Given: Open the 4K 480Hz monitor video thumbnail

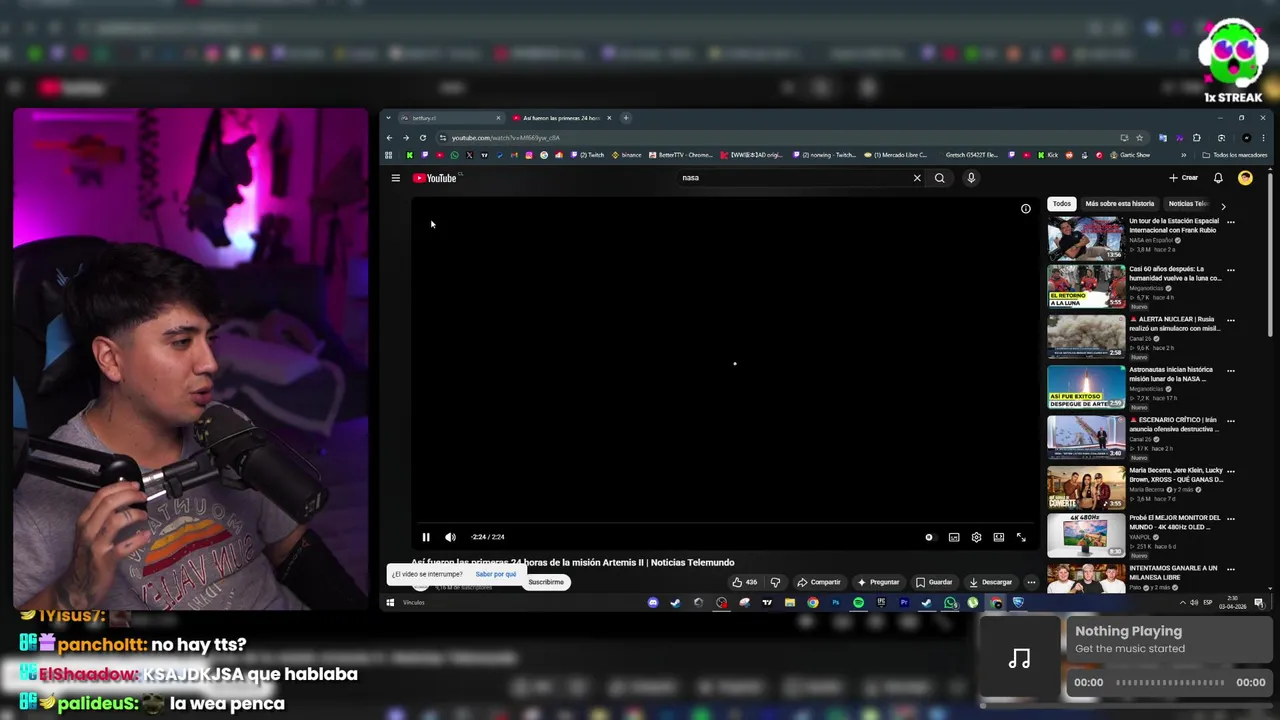Looking at the screenshot, I should pyautogui.click(x=1086, y=536).
